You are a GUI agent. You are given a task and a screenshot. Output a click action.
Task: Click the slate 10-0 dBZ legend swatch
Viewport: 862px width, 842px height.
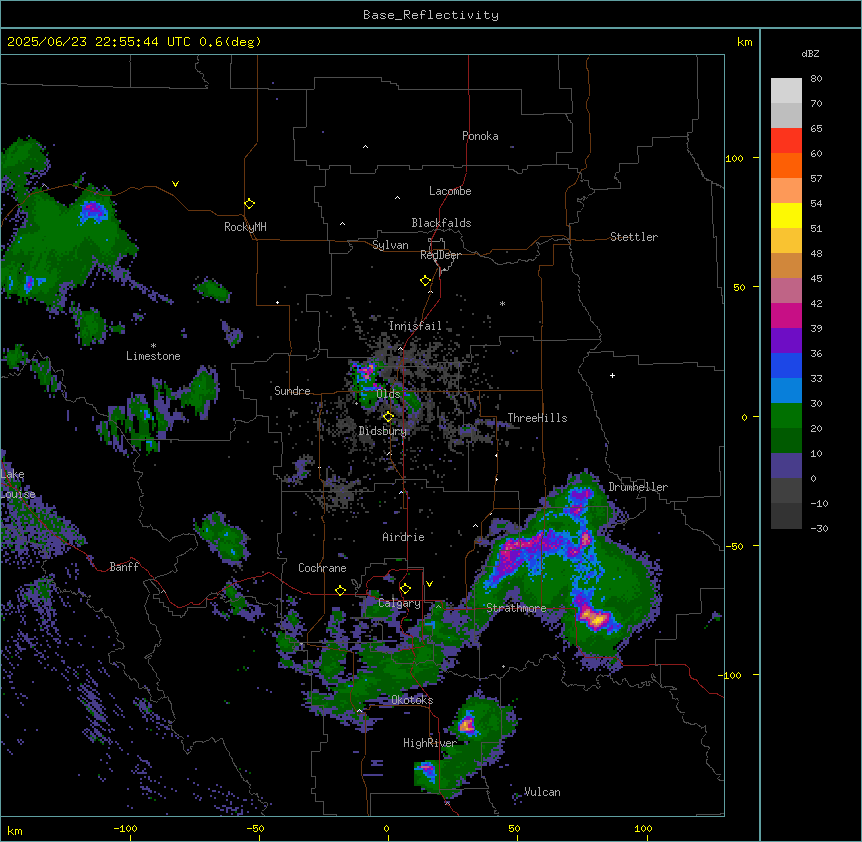pyautogui.click(x=786, y=466)
